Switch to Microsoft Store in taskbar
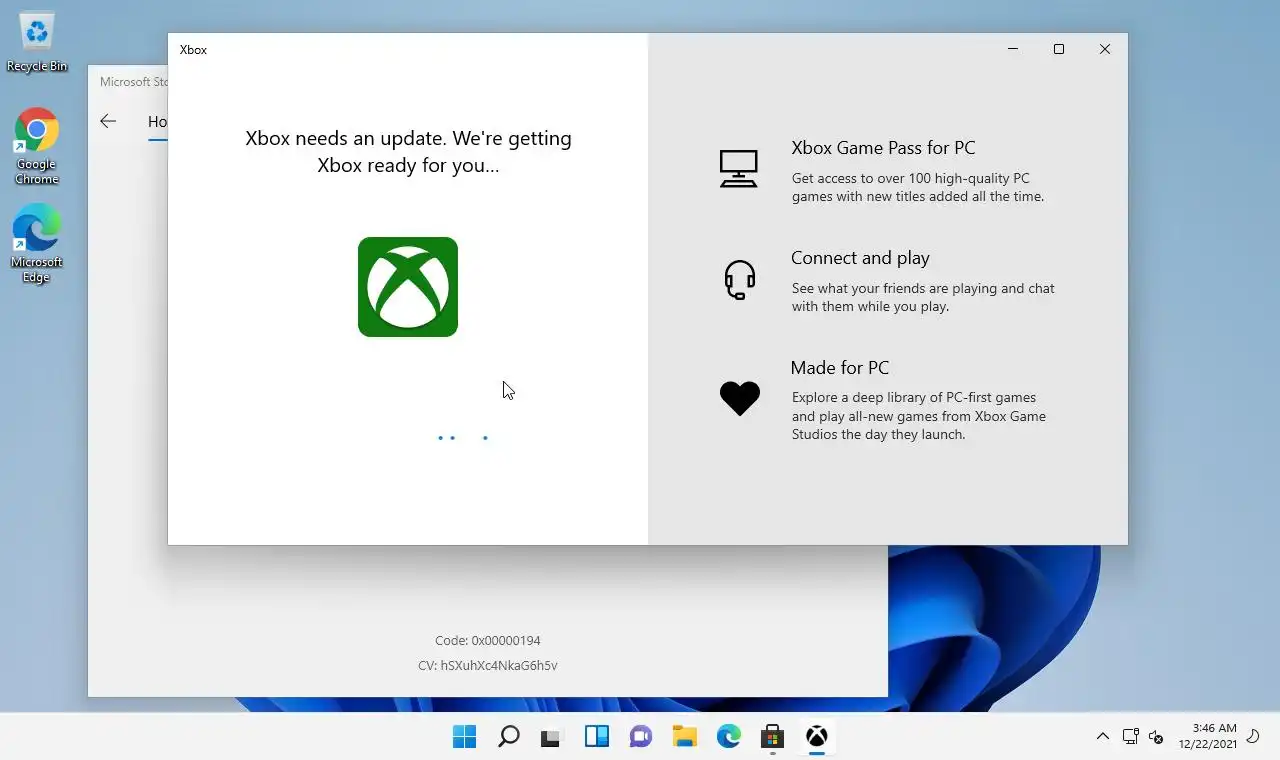The width and height of the screenshot is (1280, 760). tap(772, 737)
